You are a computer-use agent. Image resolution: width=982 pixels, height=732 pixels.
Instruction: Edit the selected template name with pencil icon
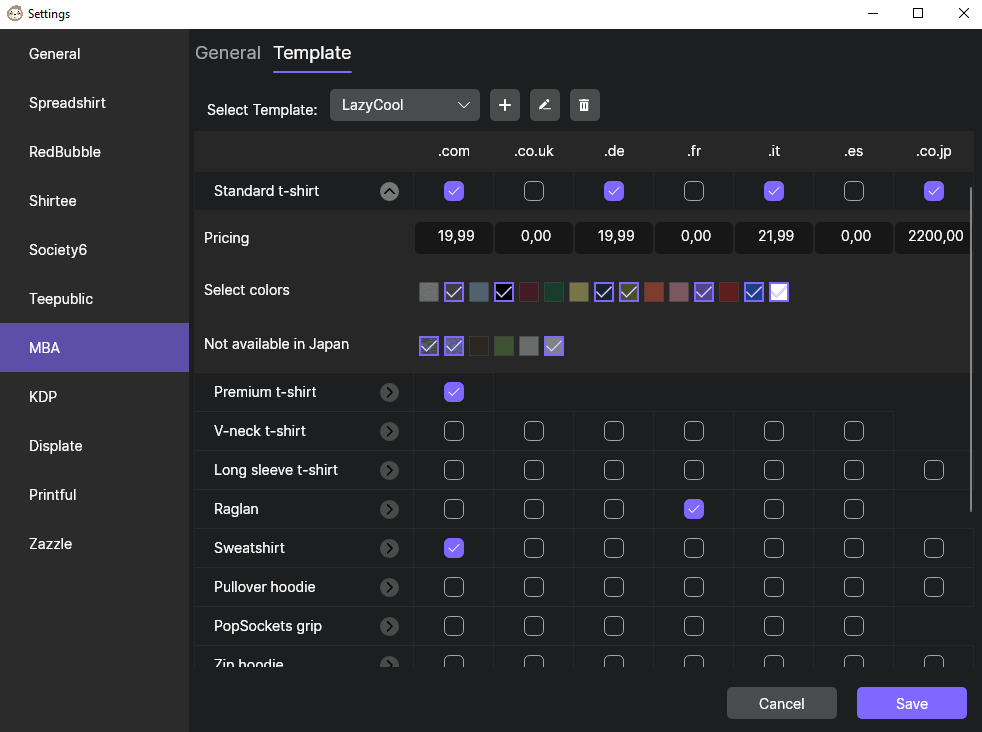coord(545,105)
